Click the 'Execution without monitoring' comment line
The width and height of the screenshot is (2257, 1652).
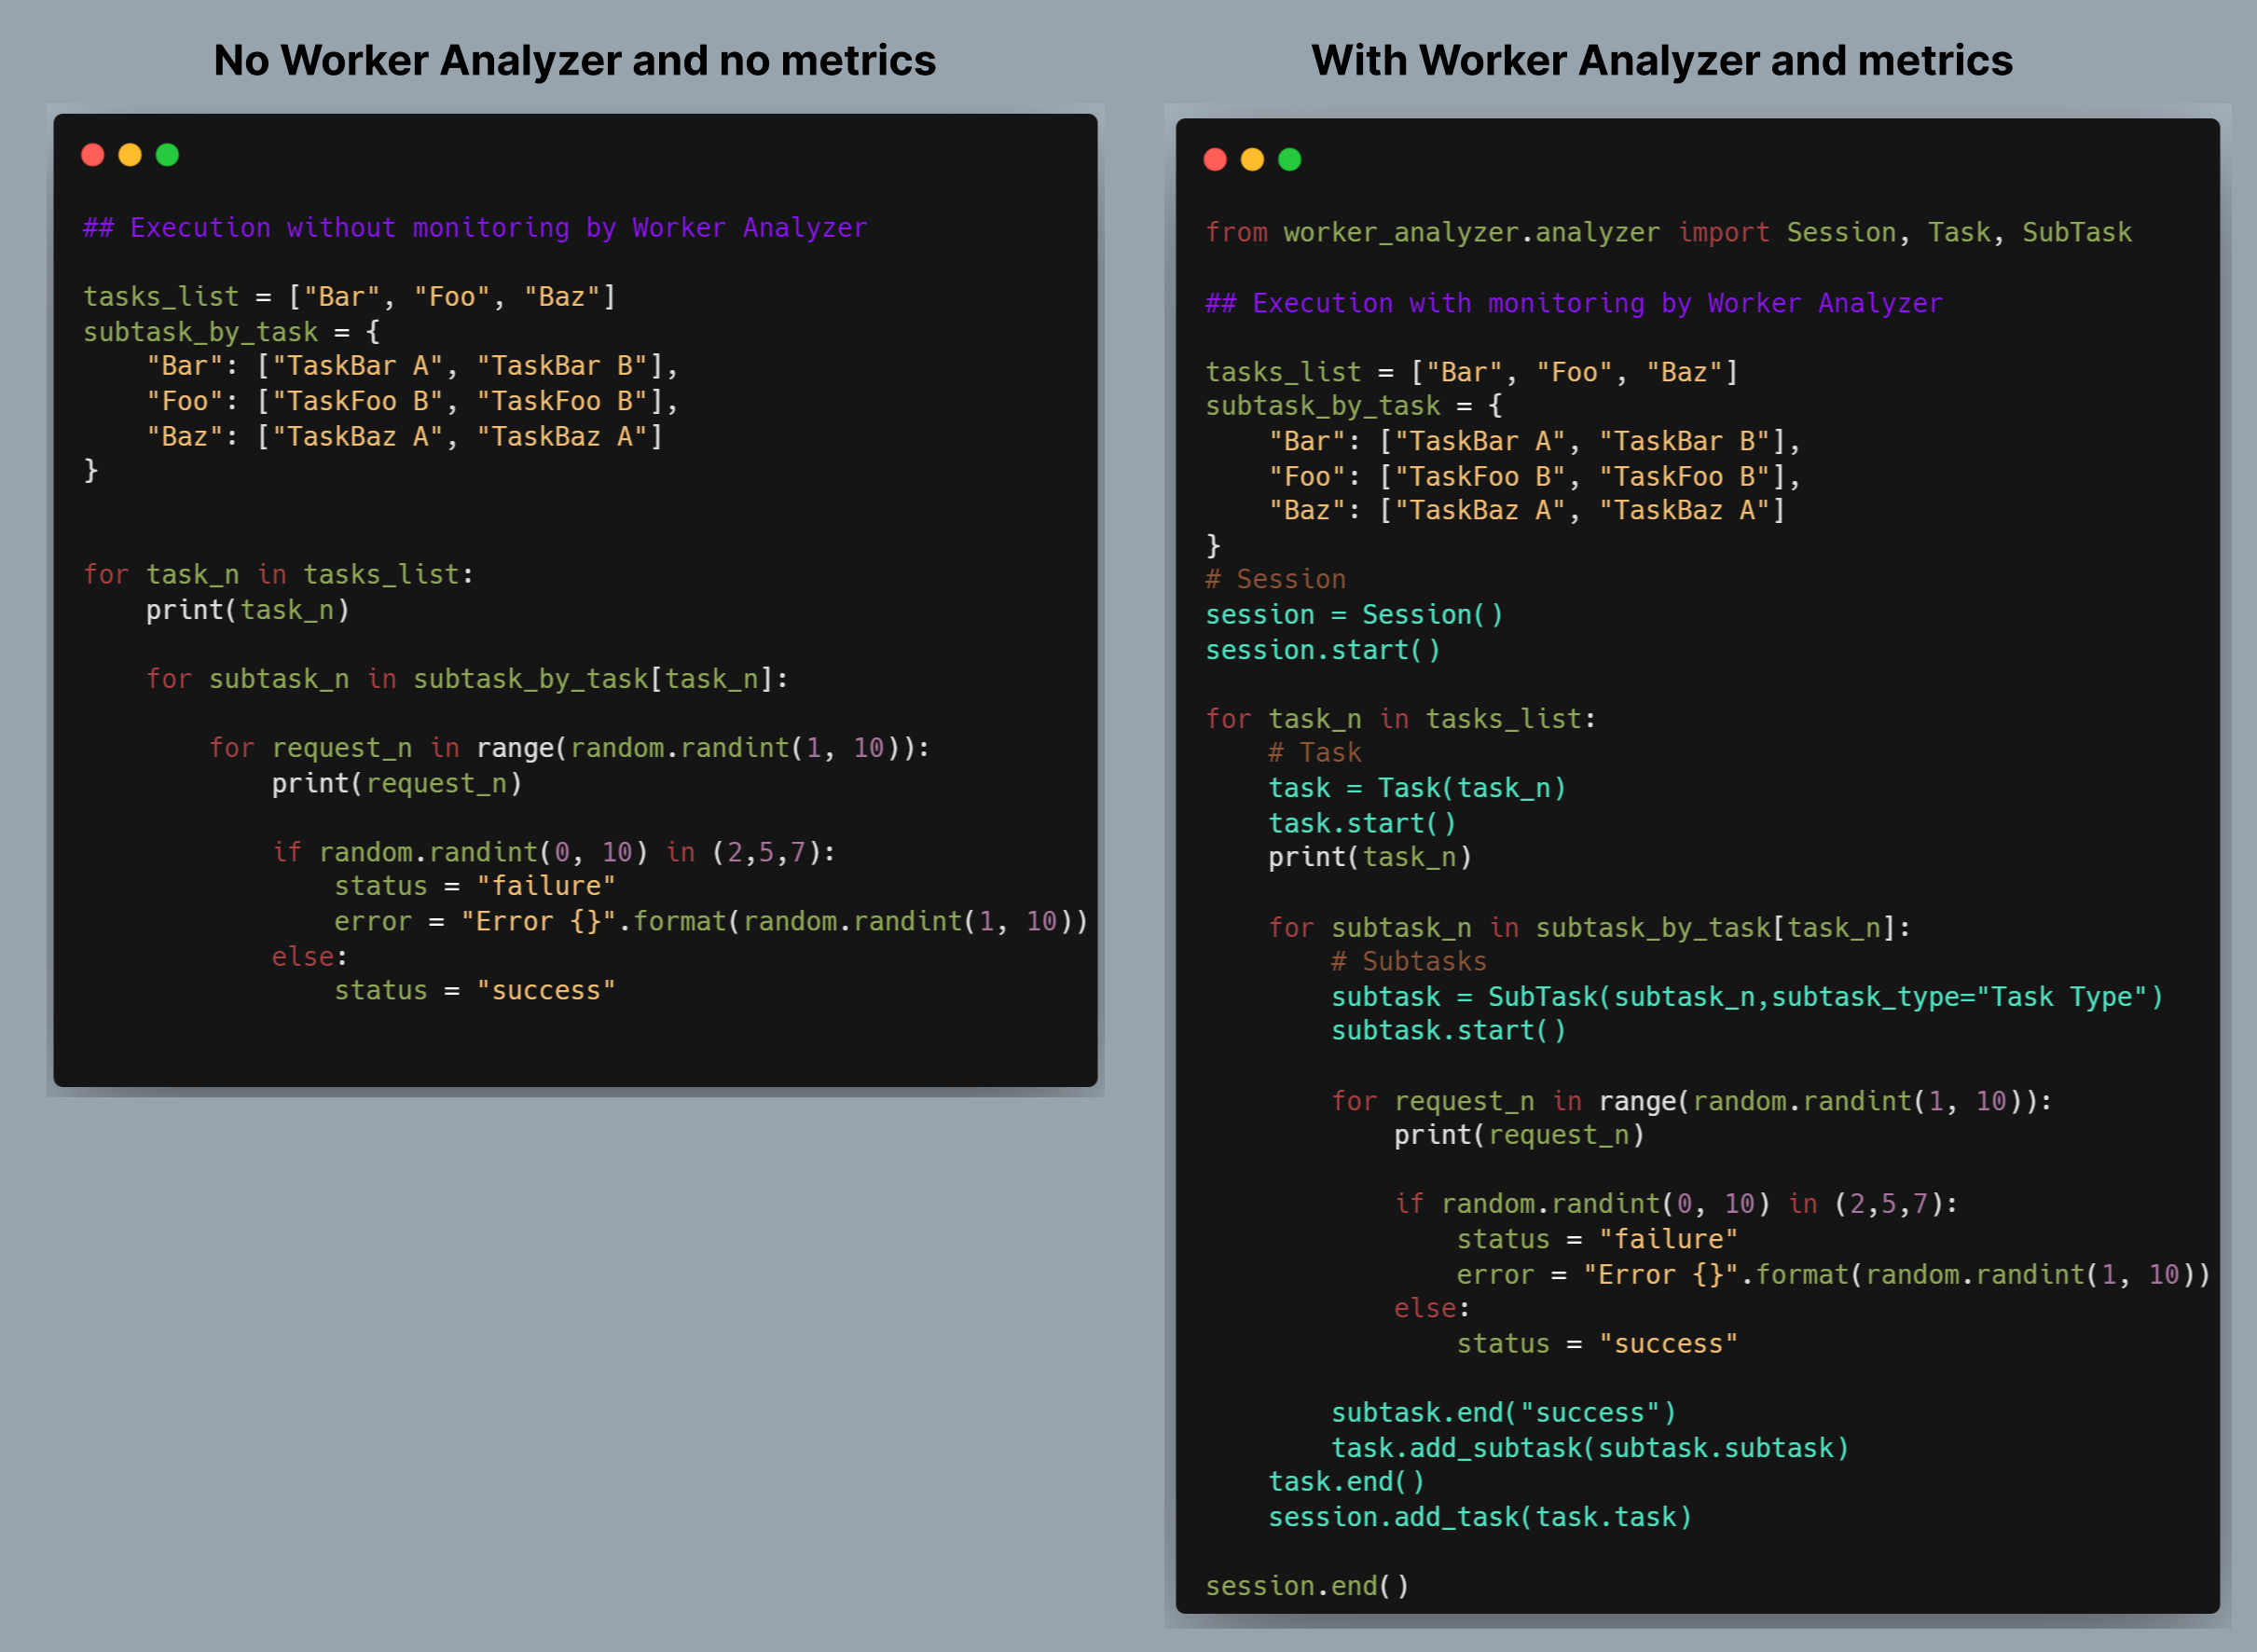[475, 228]
